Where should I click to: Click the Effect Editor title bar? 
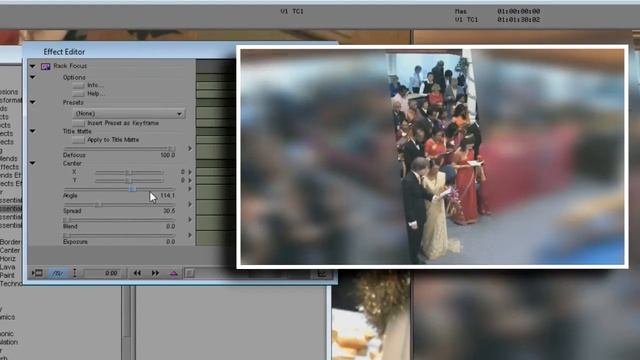[x=131, y=52]
